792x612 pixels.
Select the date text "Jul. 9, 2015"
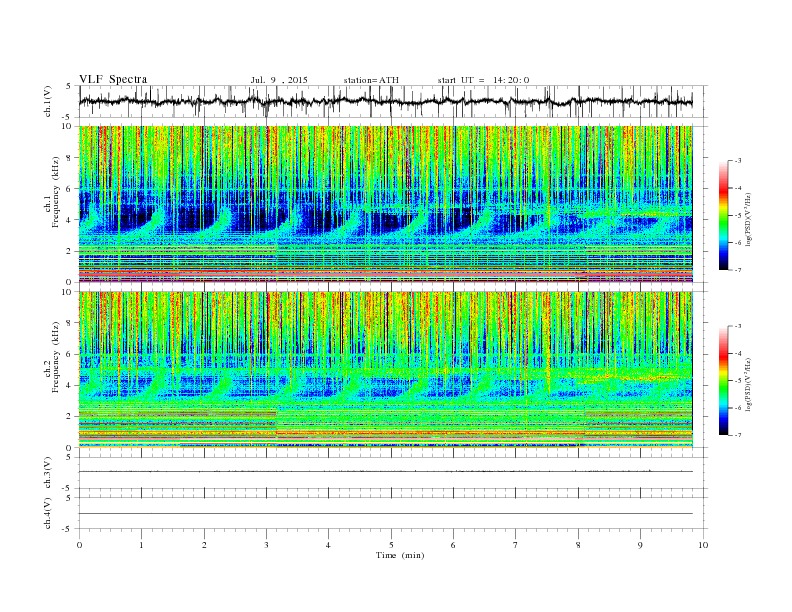point(279,80)
